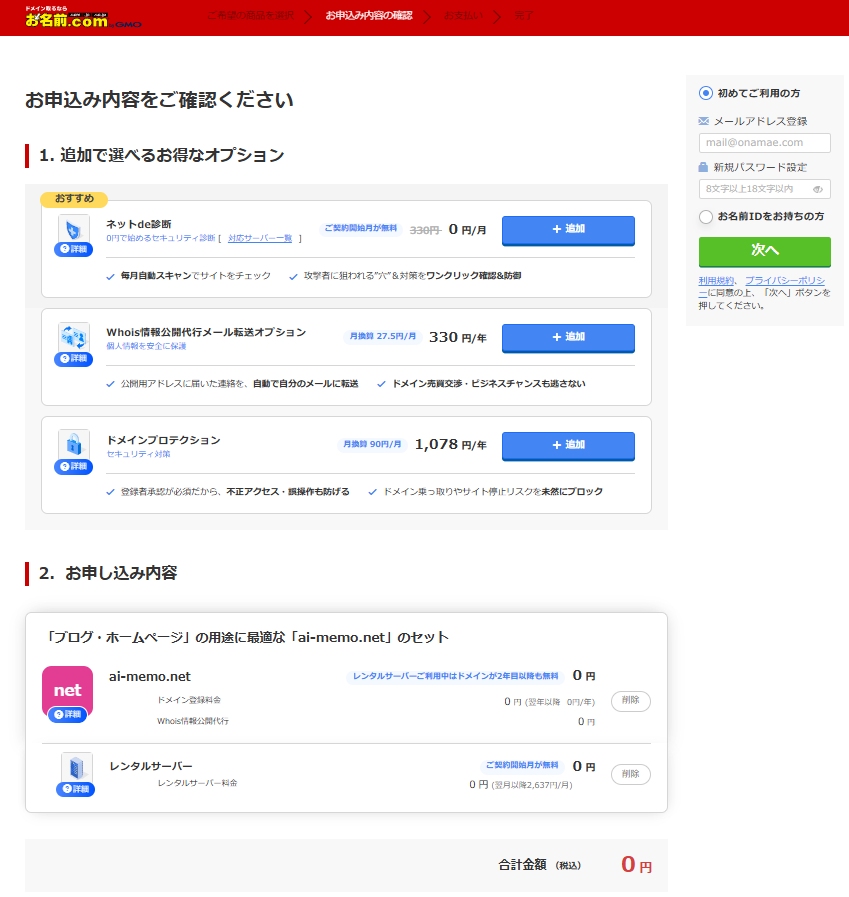Click the pink net domain icon
This screenshot has height=897, width=849.
68,689
